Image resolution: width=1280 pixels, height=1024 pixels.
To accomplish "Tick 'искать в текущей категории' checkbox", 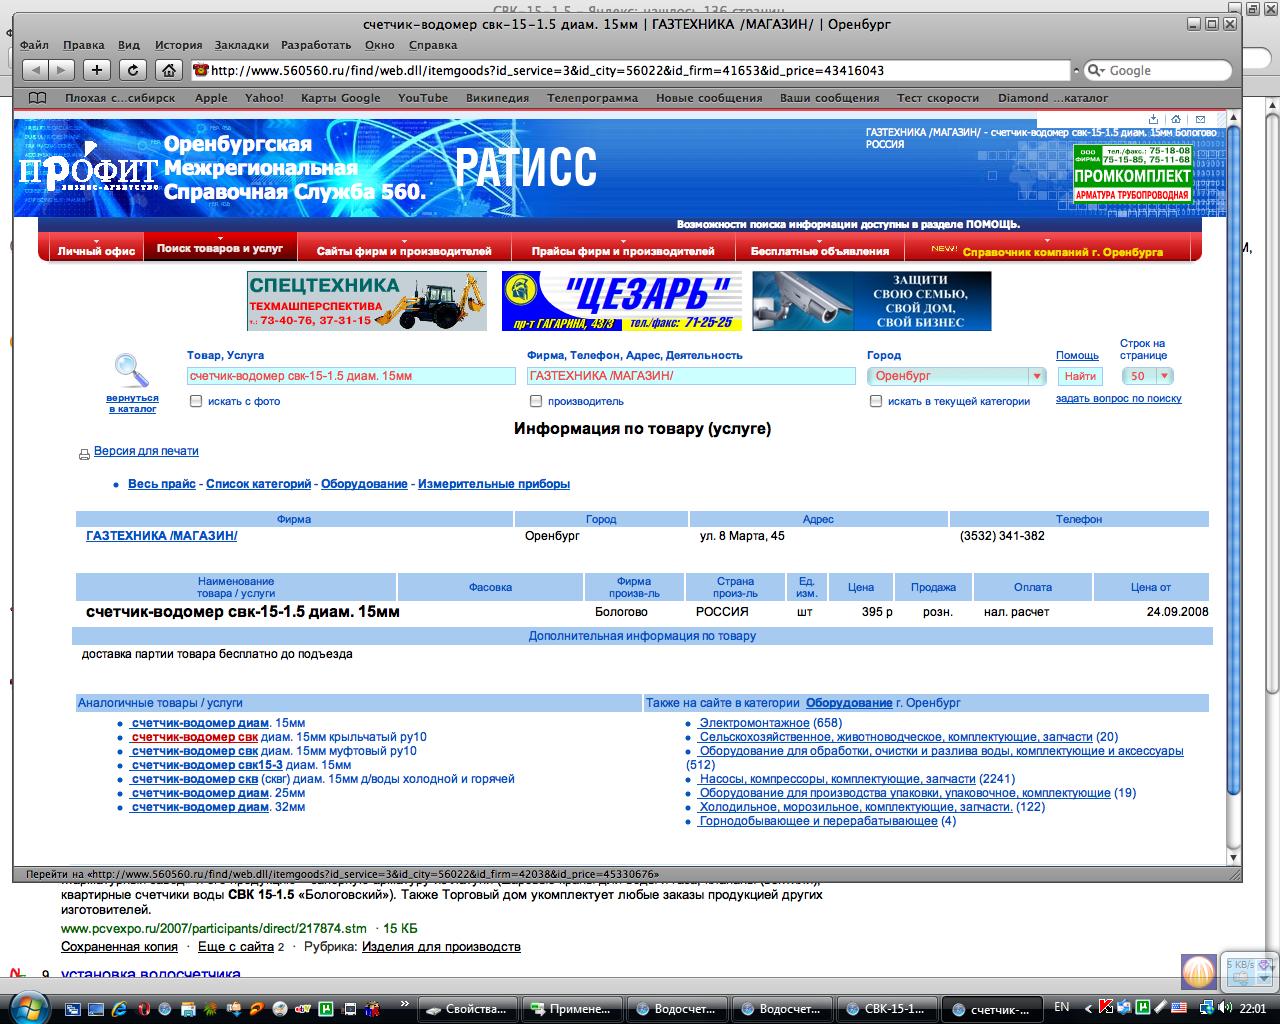I will (876, 401).
